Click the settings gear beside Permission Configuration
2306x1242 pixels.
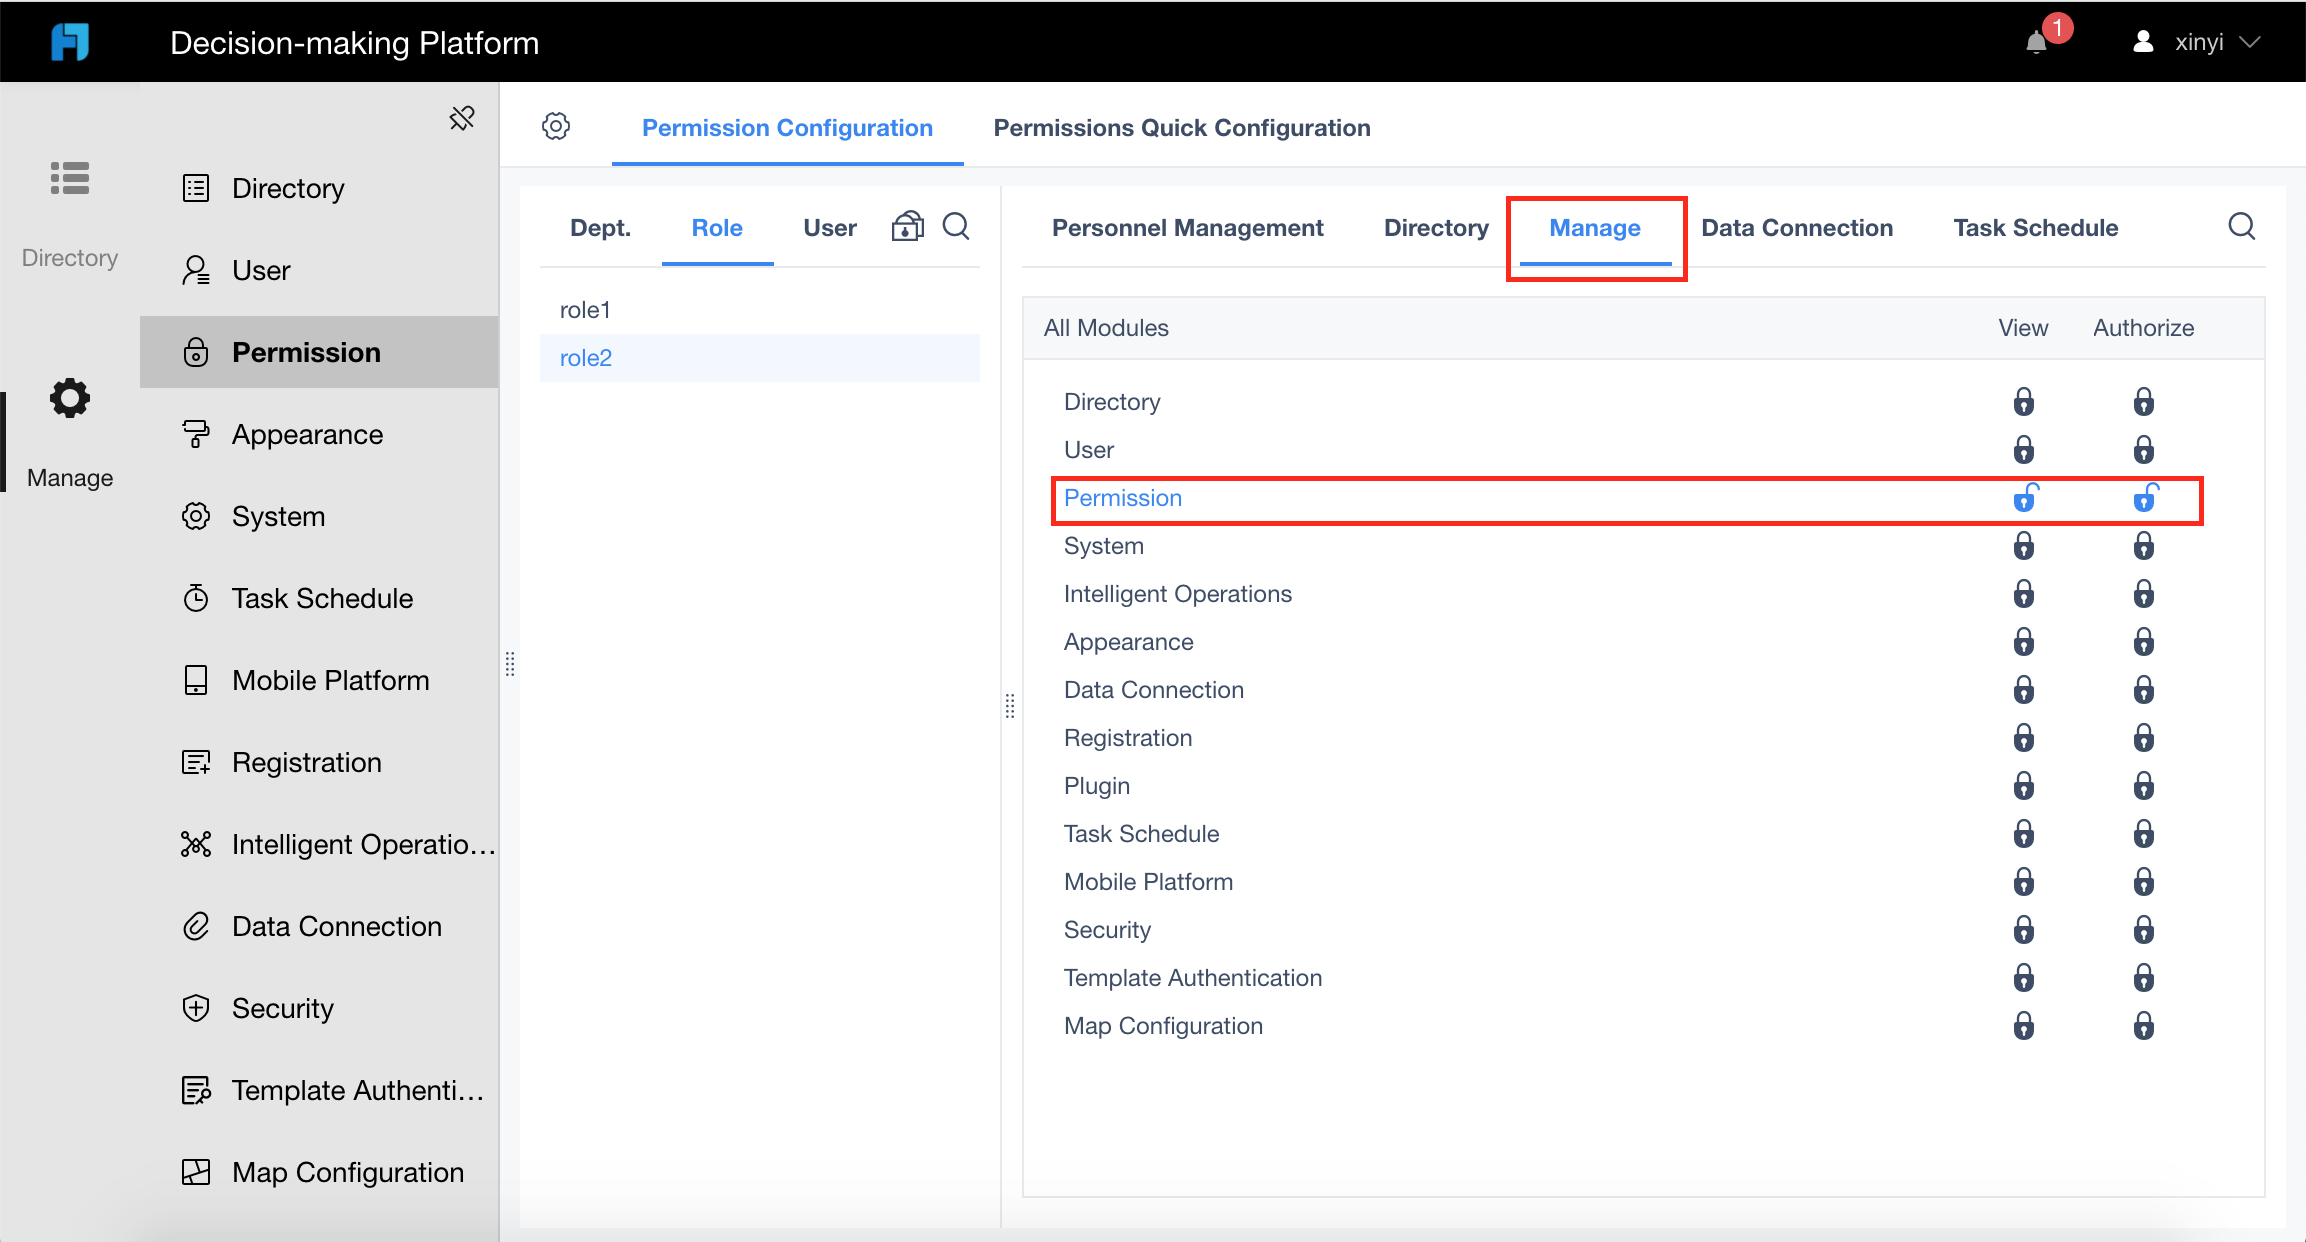coord(556,126)
